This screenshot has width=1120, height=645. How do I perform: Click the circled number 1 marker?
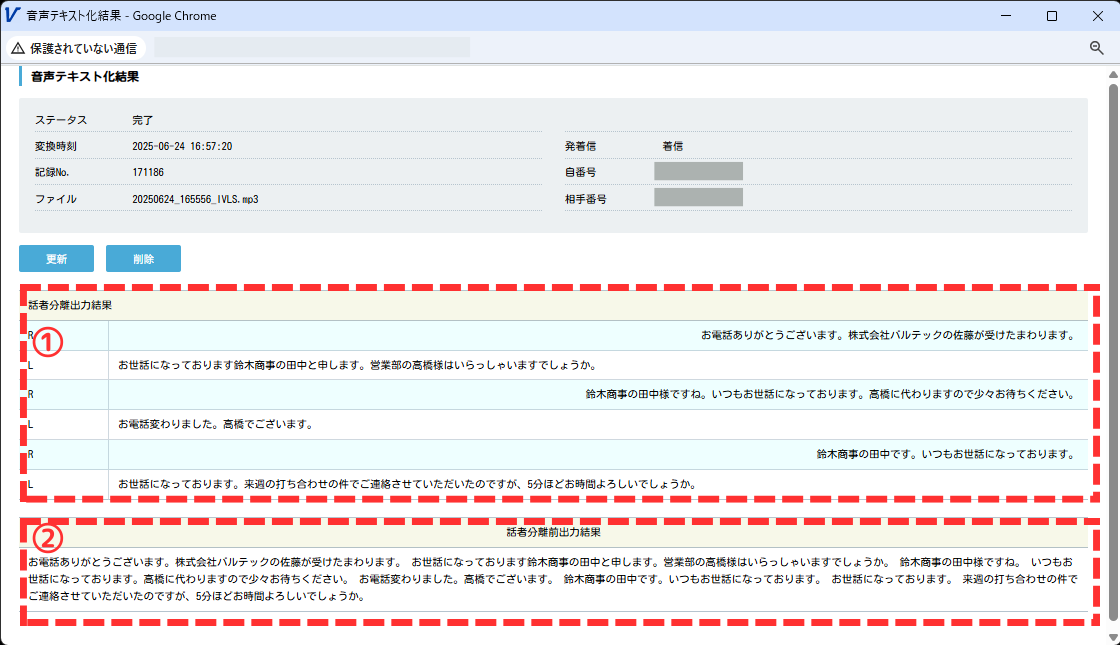[x=49, y=342]
